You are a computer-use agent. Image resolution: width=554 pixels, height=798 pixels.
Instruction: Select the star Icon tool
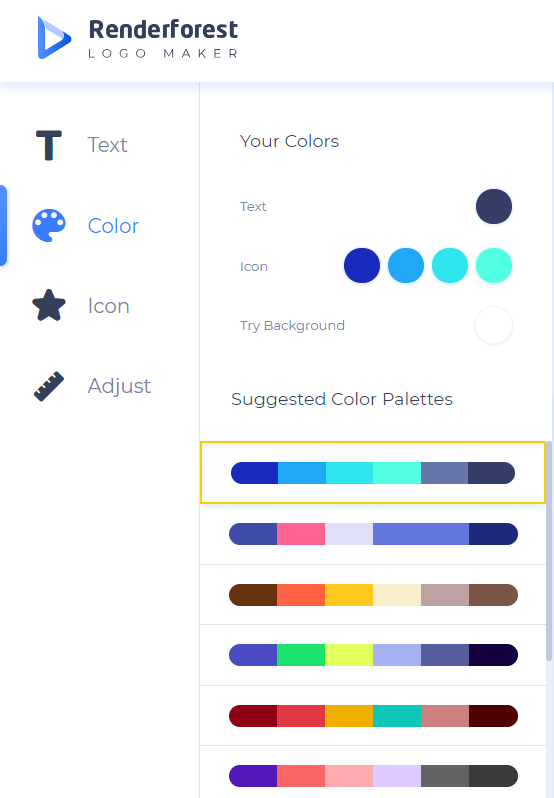49,305
